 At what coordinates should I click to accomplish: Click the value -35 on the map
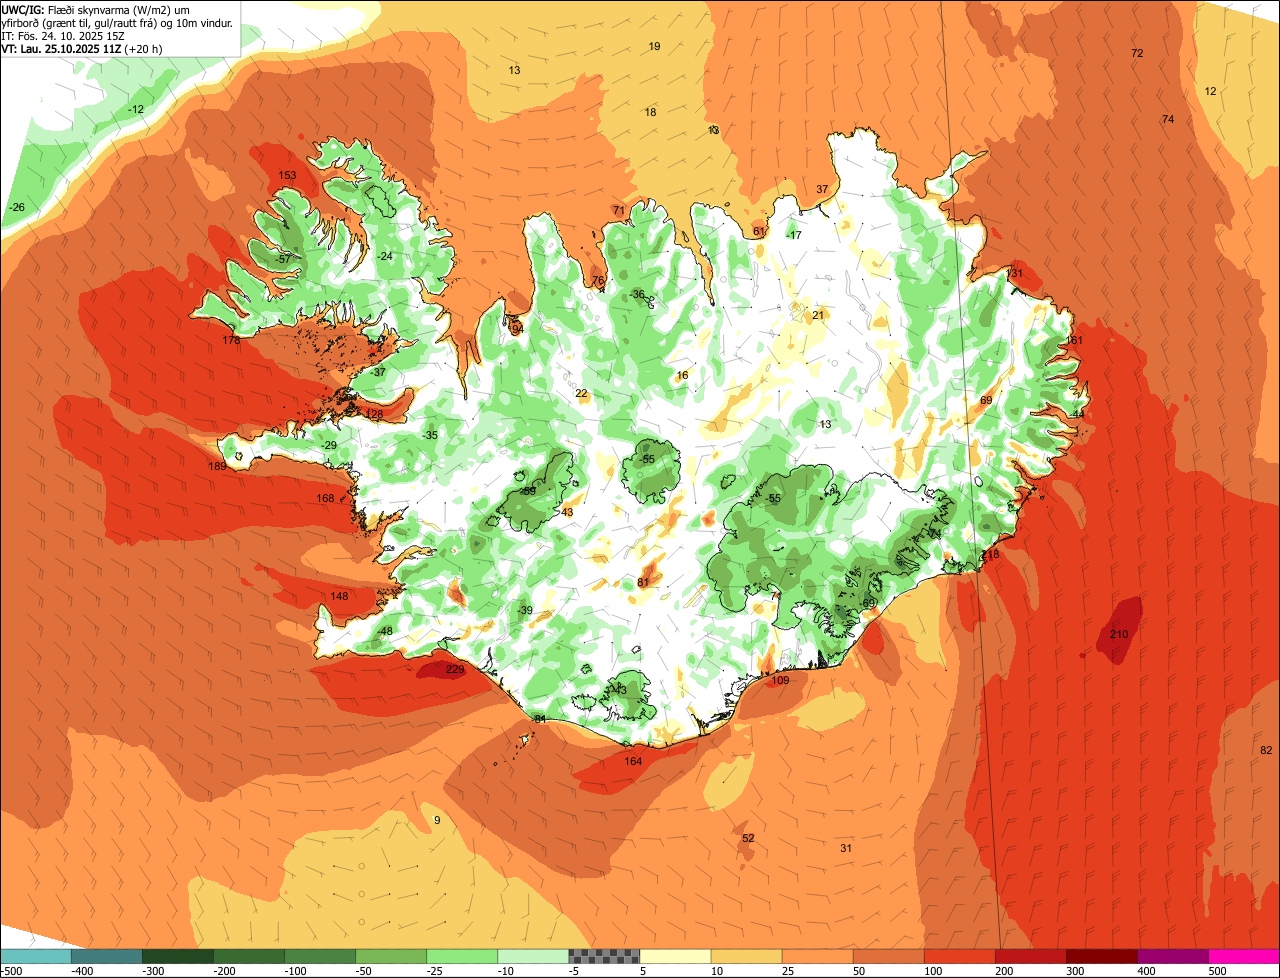[x=430, y=435]
